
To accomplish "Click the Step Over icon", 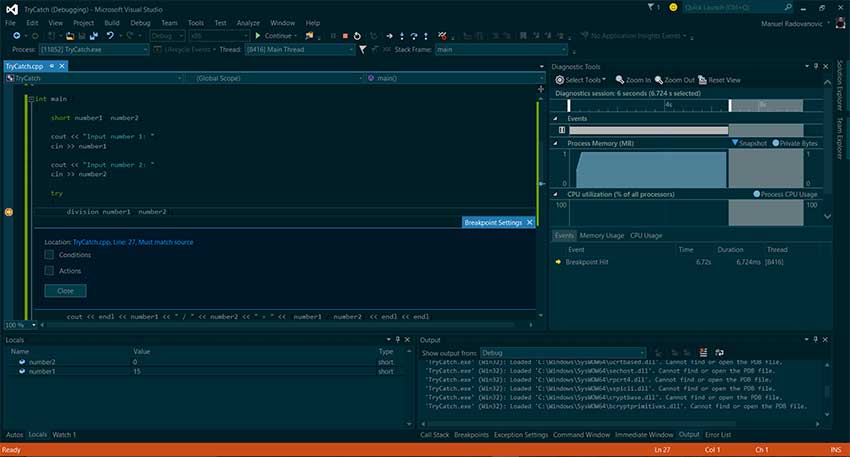I will 414,36.
